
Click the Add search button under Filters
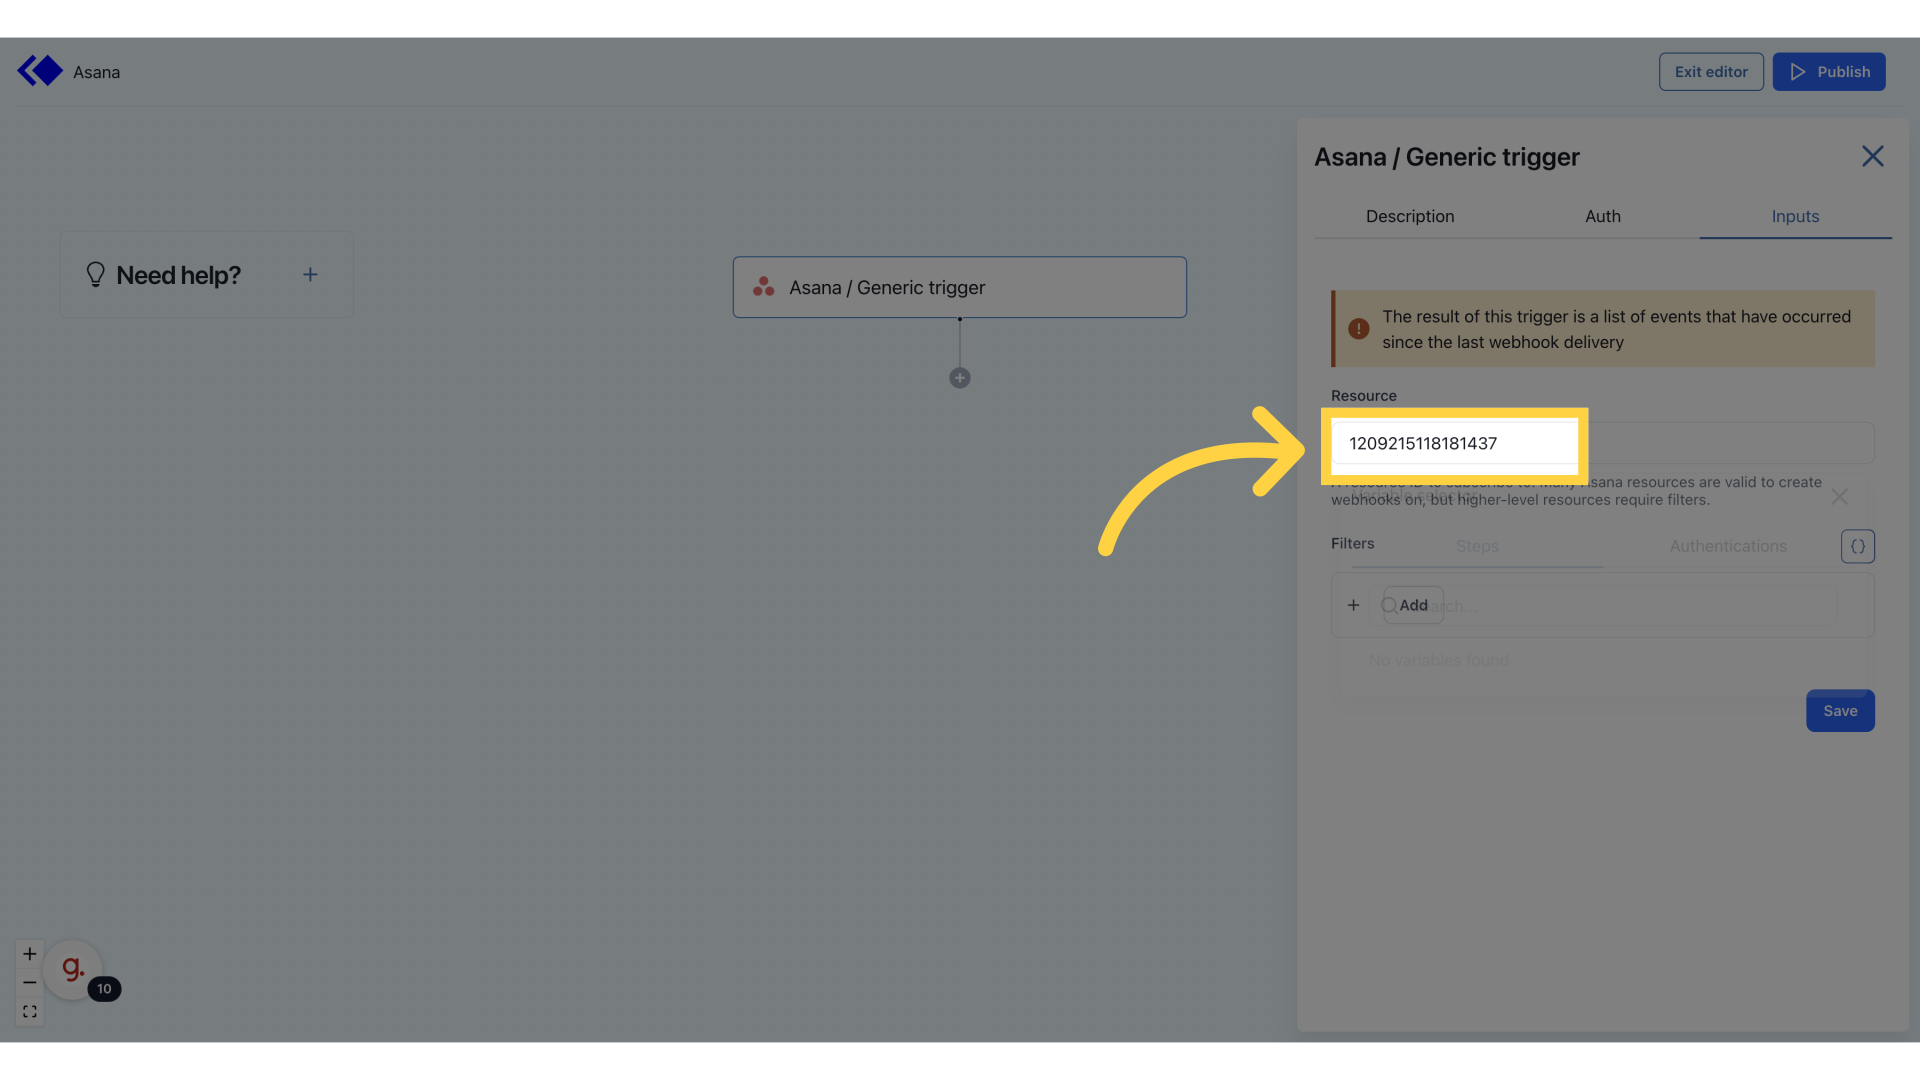click(x=1409, y=605)
